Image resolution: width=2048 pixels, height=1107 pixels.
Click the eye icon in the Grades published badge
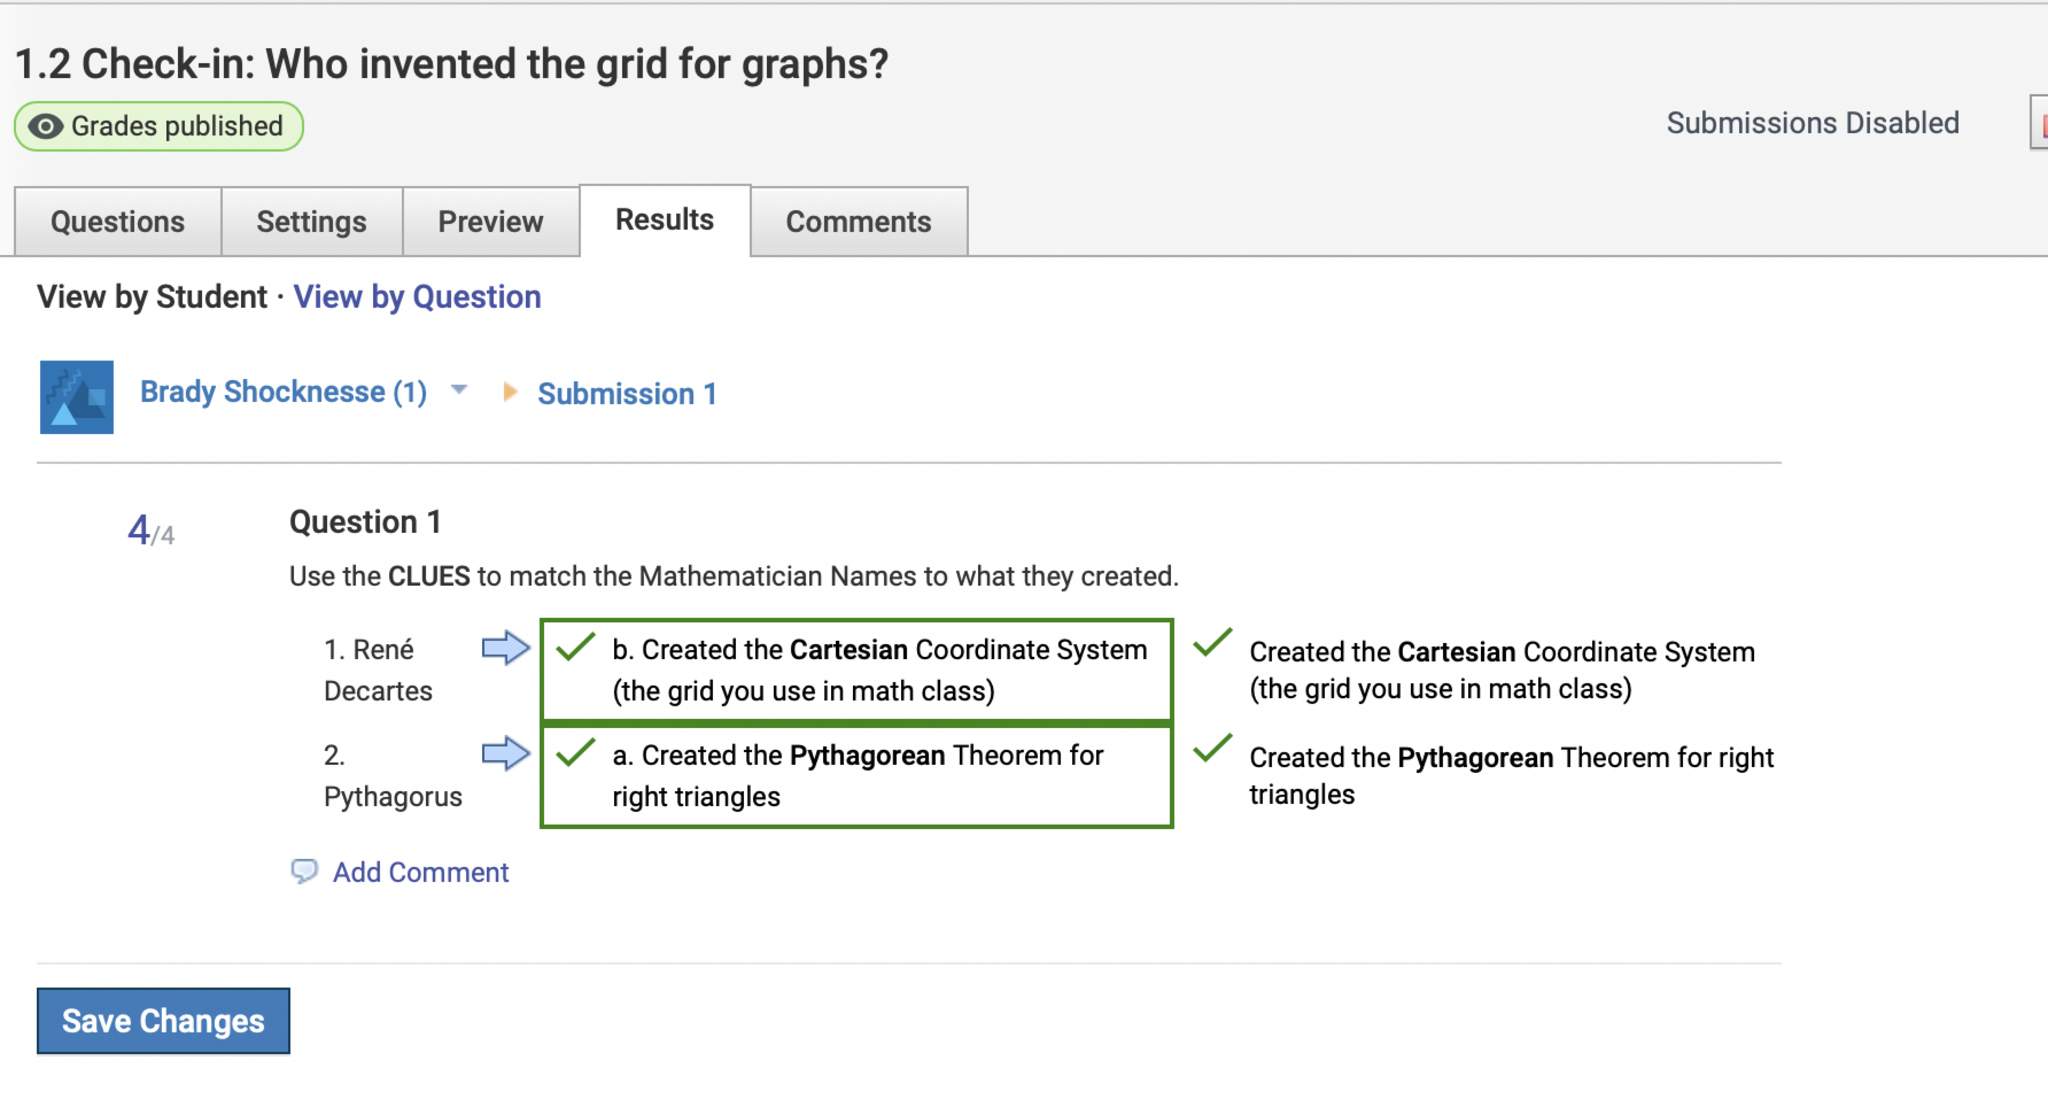[45, 126]
